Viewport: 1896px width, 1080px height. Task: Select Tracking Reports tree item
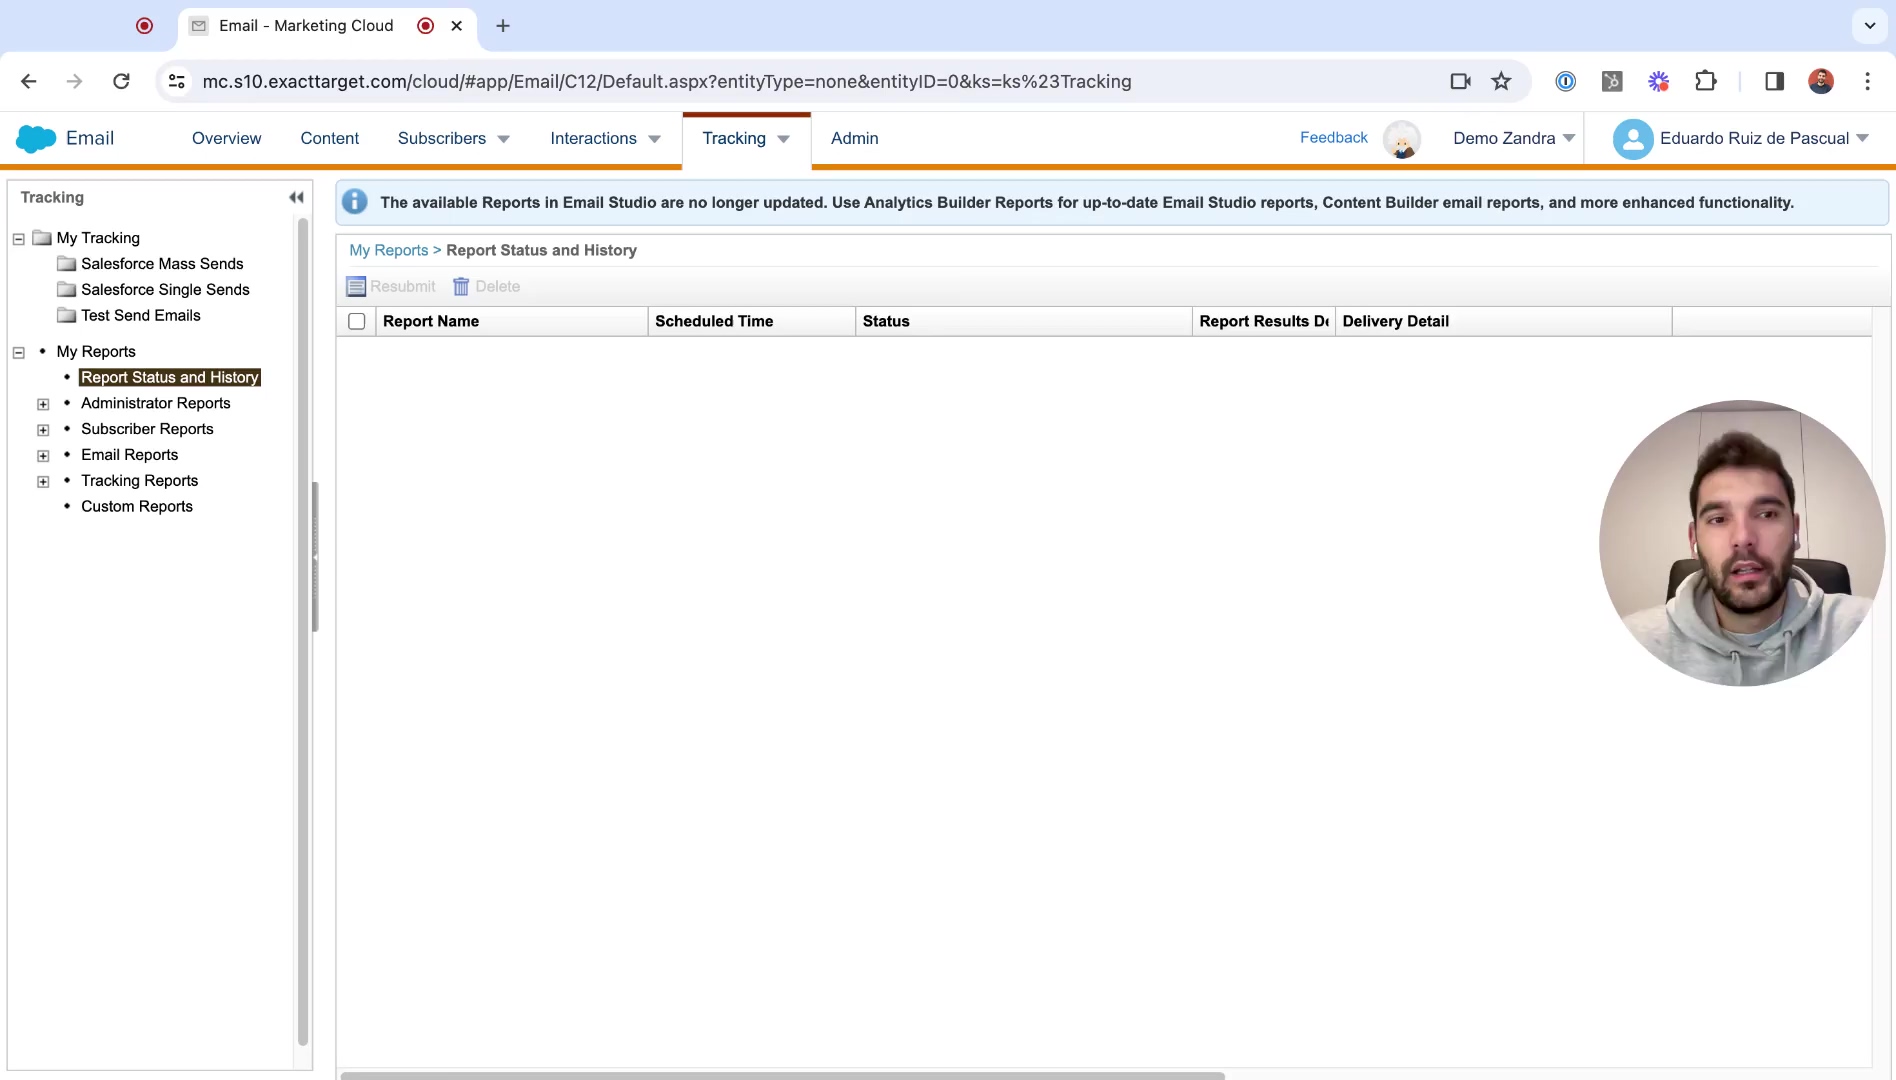pos(140,481)
